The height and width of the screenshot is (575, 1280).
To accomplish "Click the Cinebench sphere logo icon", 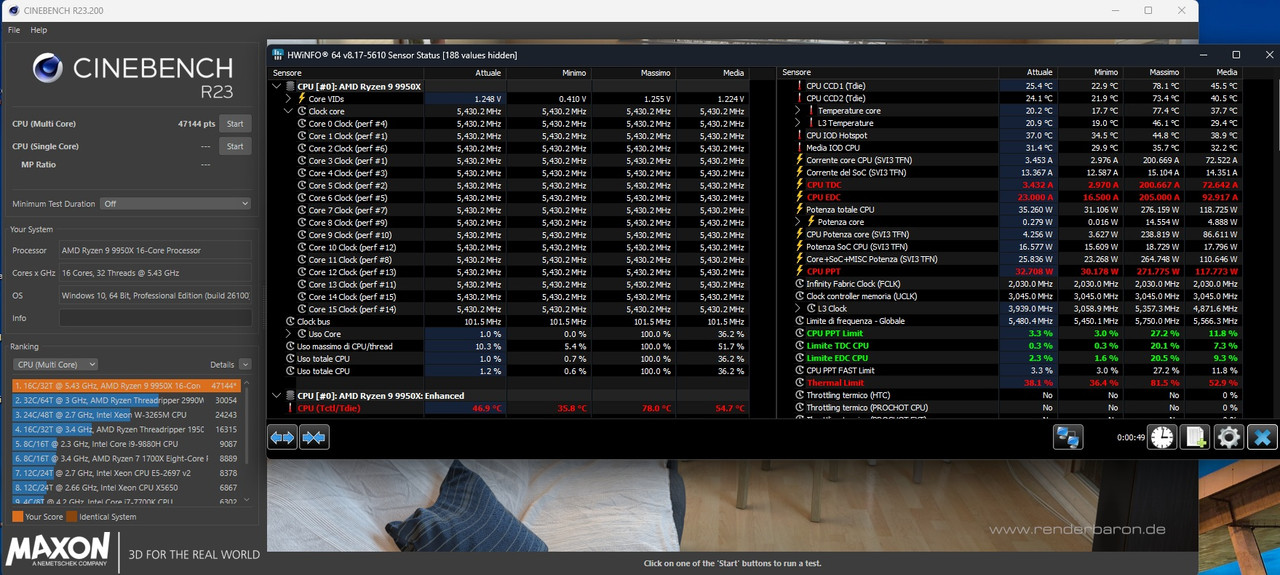I will click(48, 67).
